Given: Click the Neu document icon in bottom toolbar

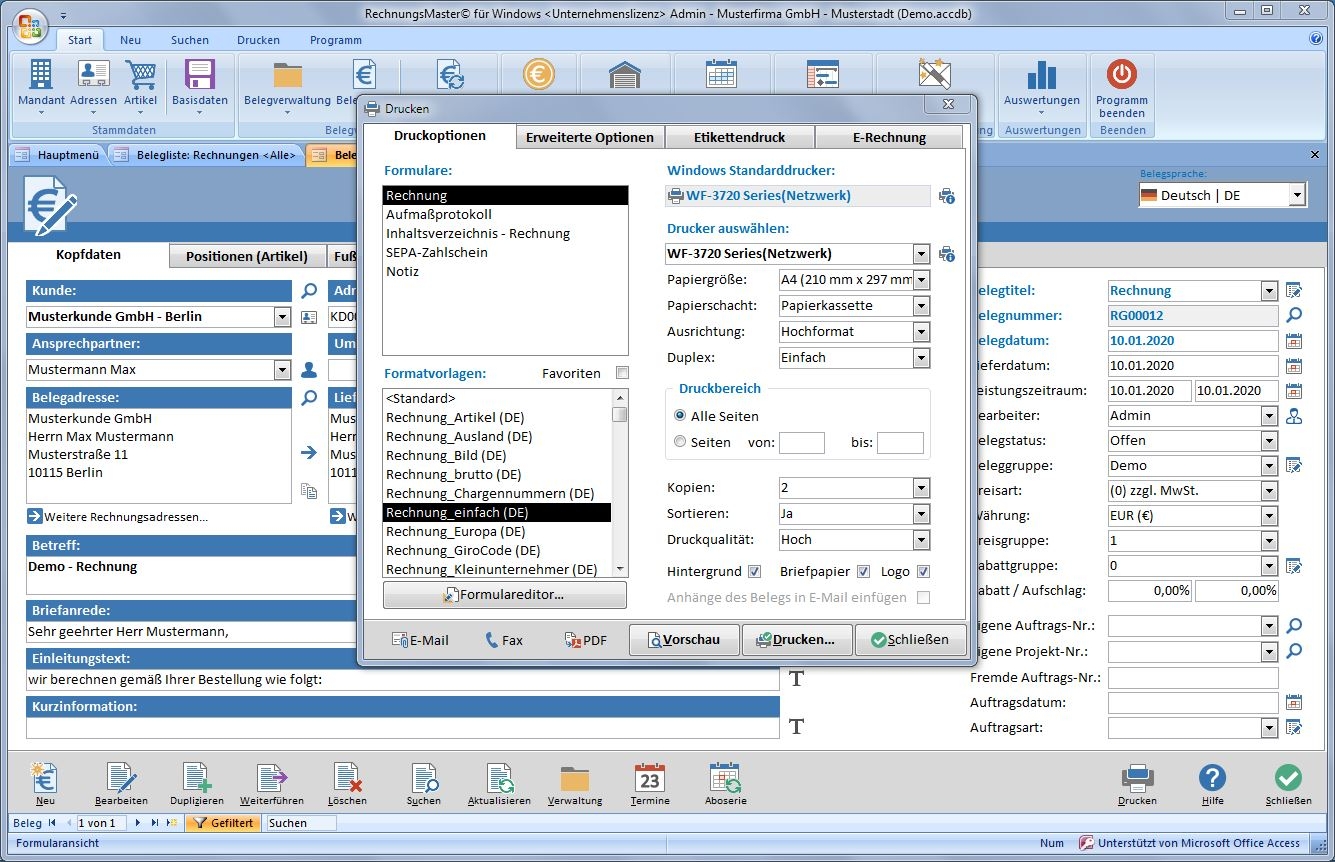Looking at the screenshot, I should pos(45,778).
